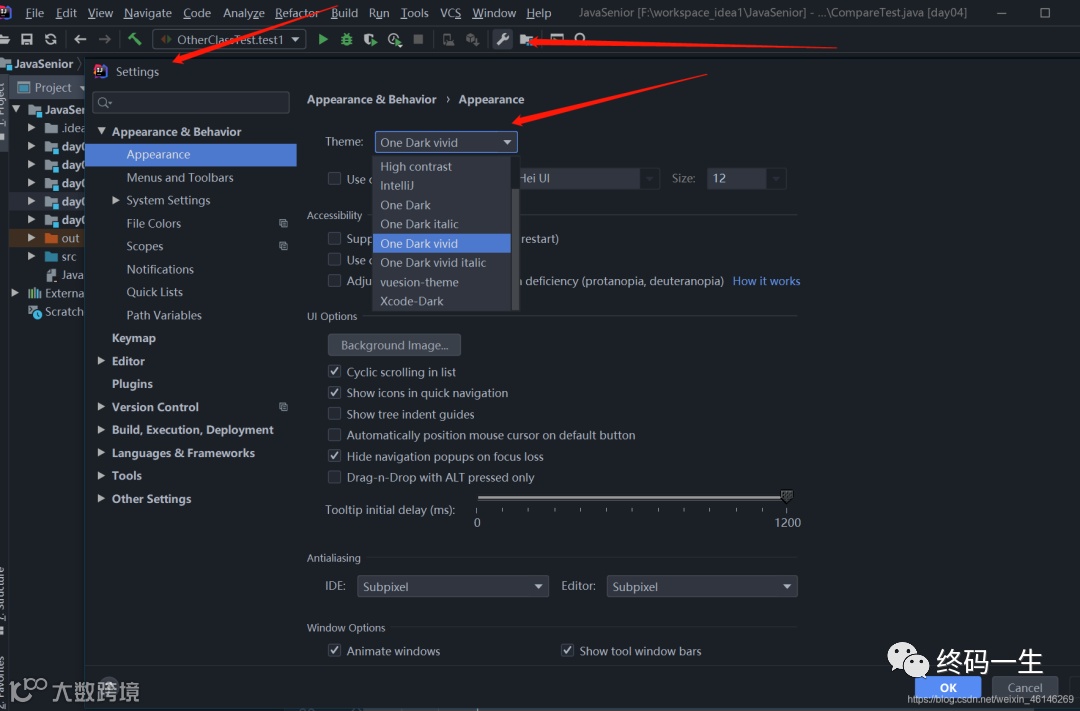
Task: Enable Automatically position mouse cursor checkbox
Action: coord(335,435)
